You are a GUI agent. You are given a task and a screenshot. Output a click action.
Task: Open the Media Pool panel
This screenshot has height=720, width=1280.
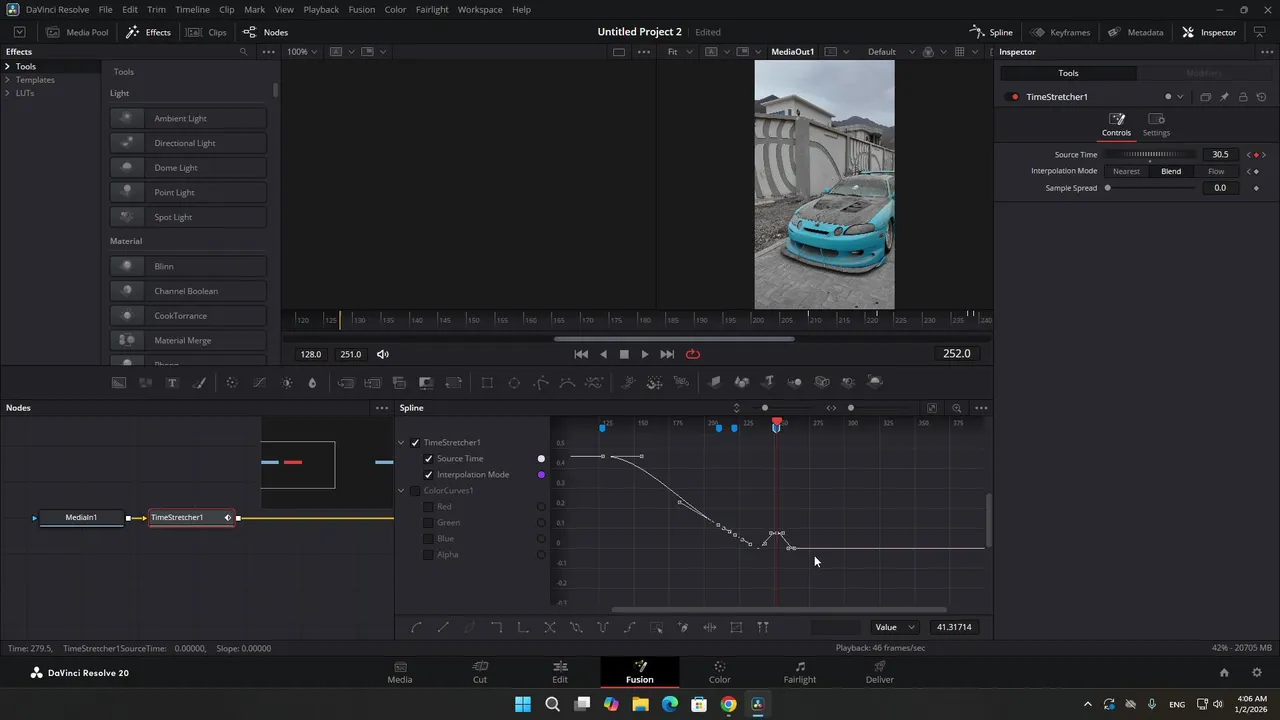coord(77,32)
